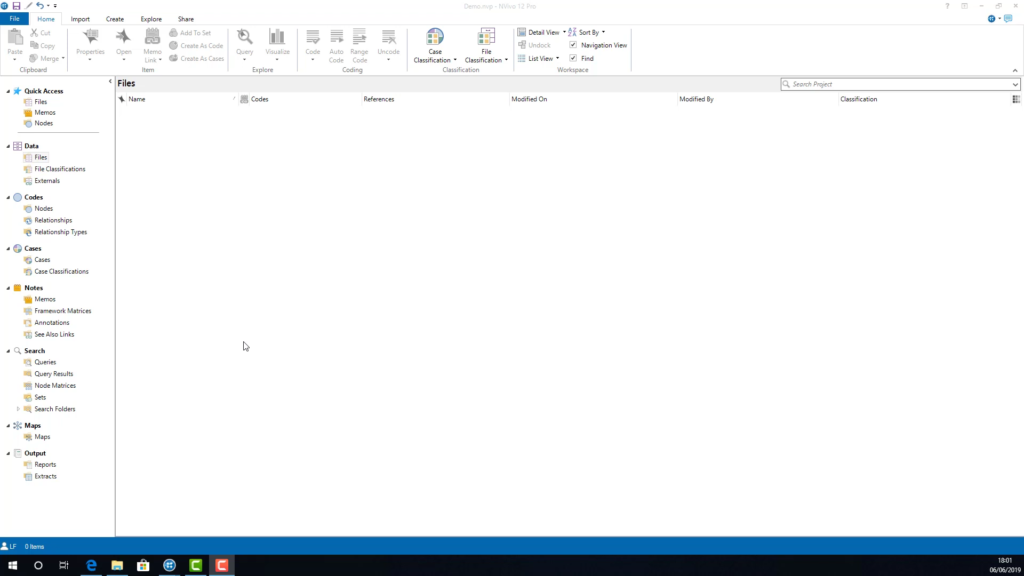
Task: Click Add To Set
Action: (190, 33)
